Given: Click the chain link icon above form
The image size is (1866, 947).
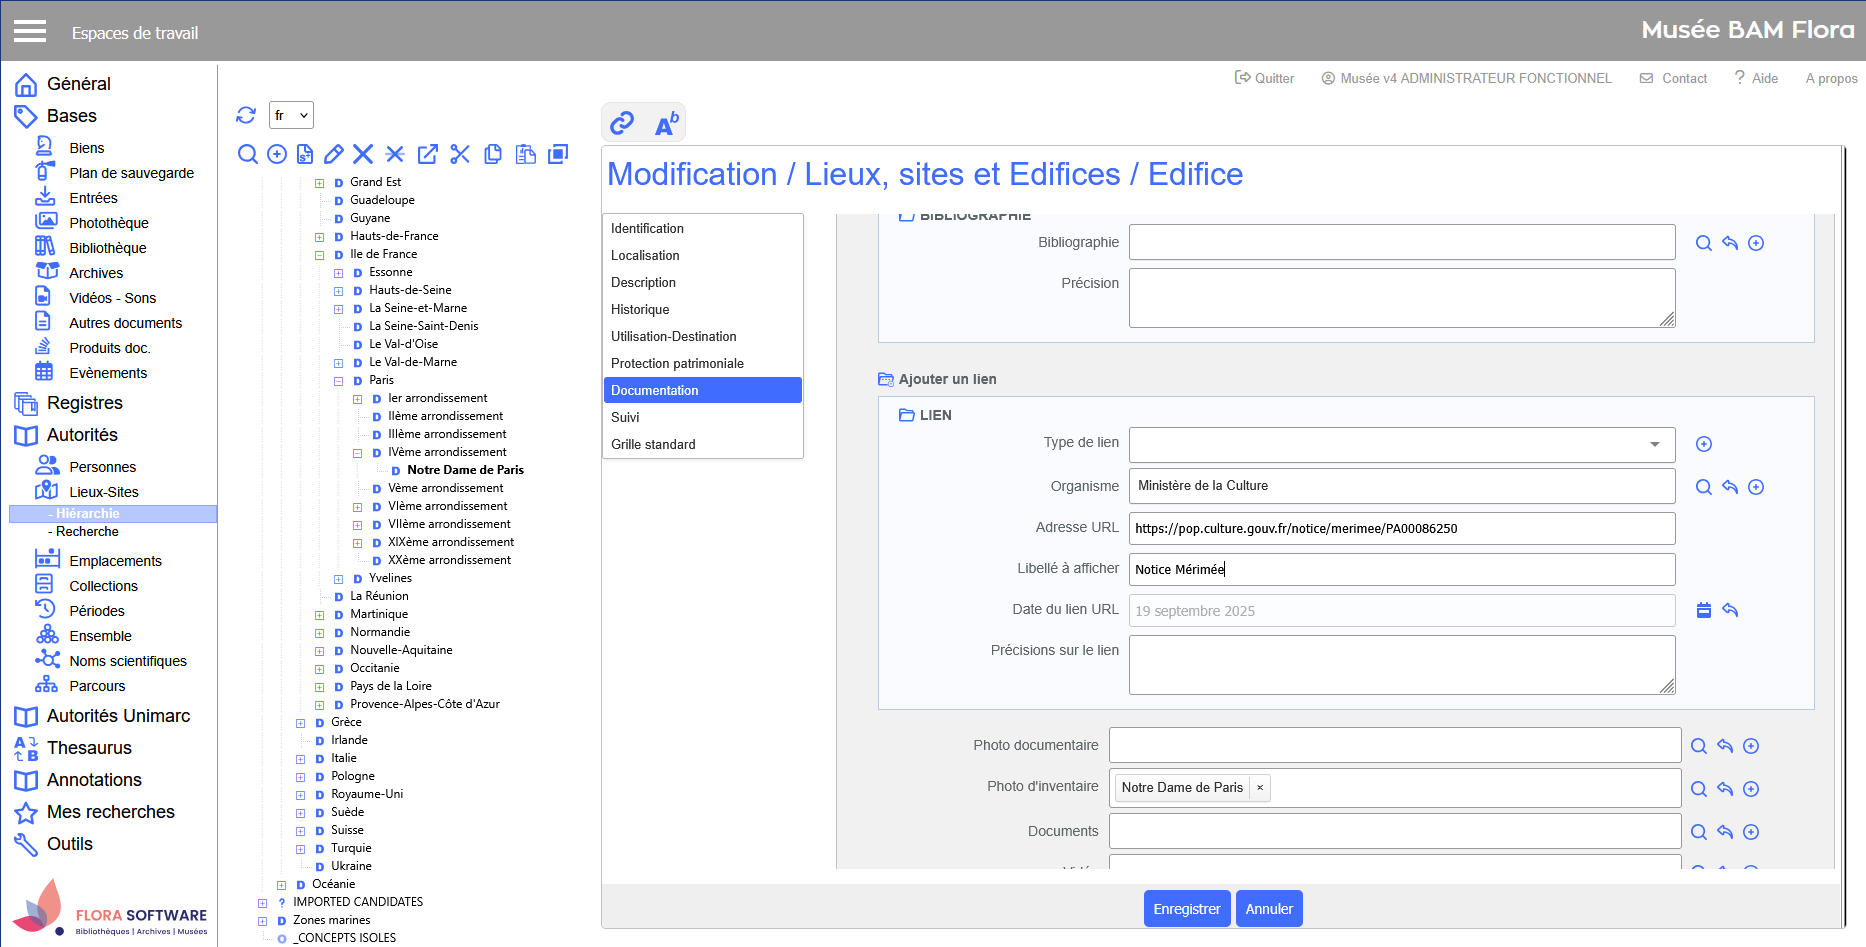Looking at the screenshot, I should (x=622, y=123).
